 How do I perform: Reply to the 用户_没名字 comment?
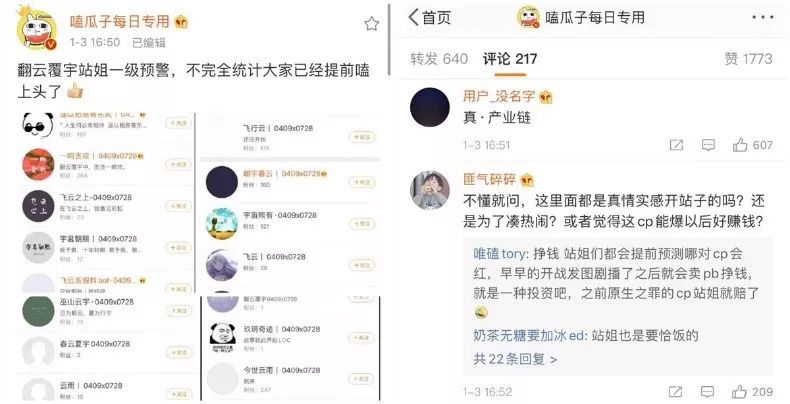708,145
